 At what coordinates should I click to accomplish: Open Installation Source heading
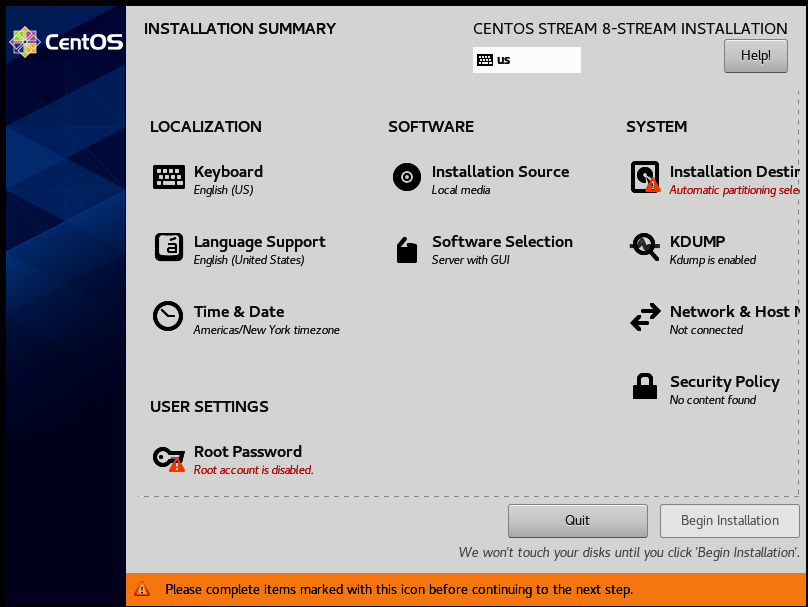(x=500, y=172)
